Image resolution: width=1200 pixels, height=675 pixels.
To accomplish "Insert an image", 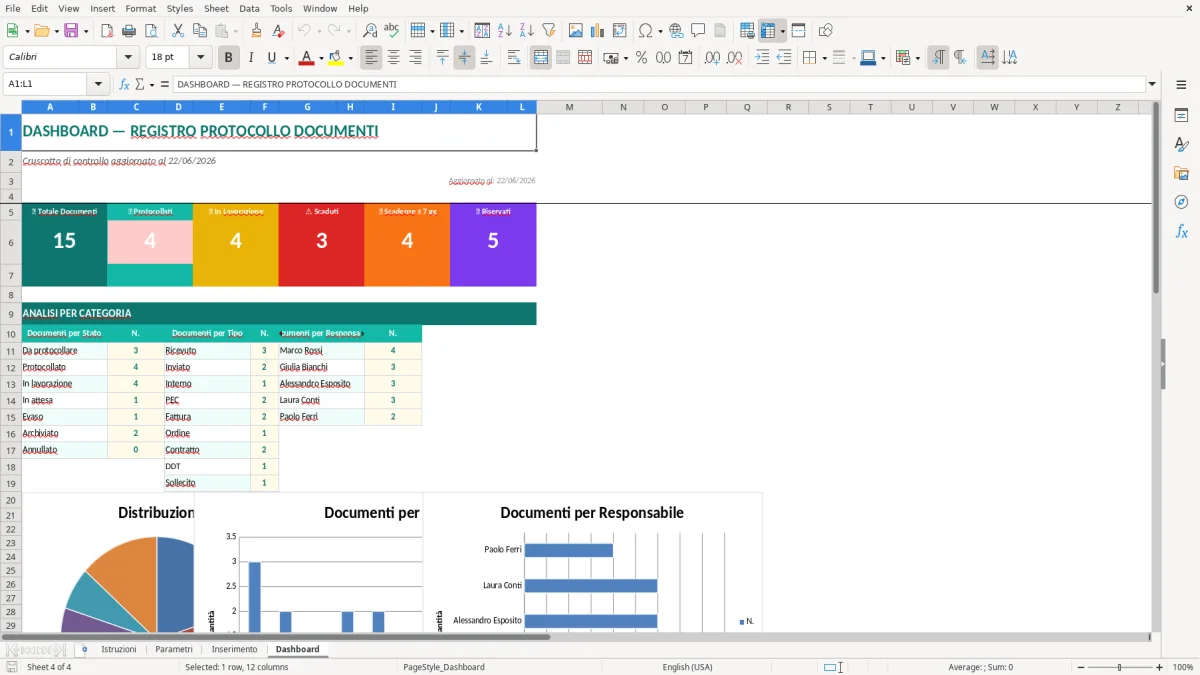I will coord(576,31).
